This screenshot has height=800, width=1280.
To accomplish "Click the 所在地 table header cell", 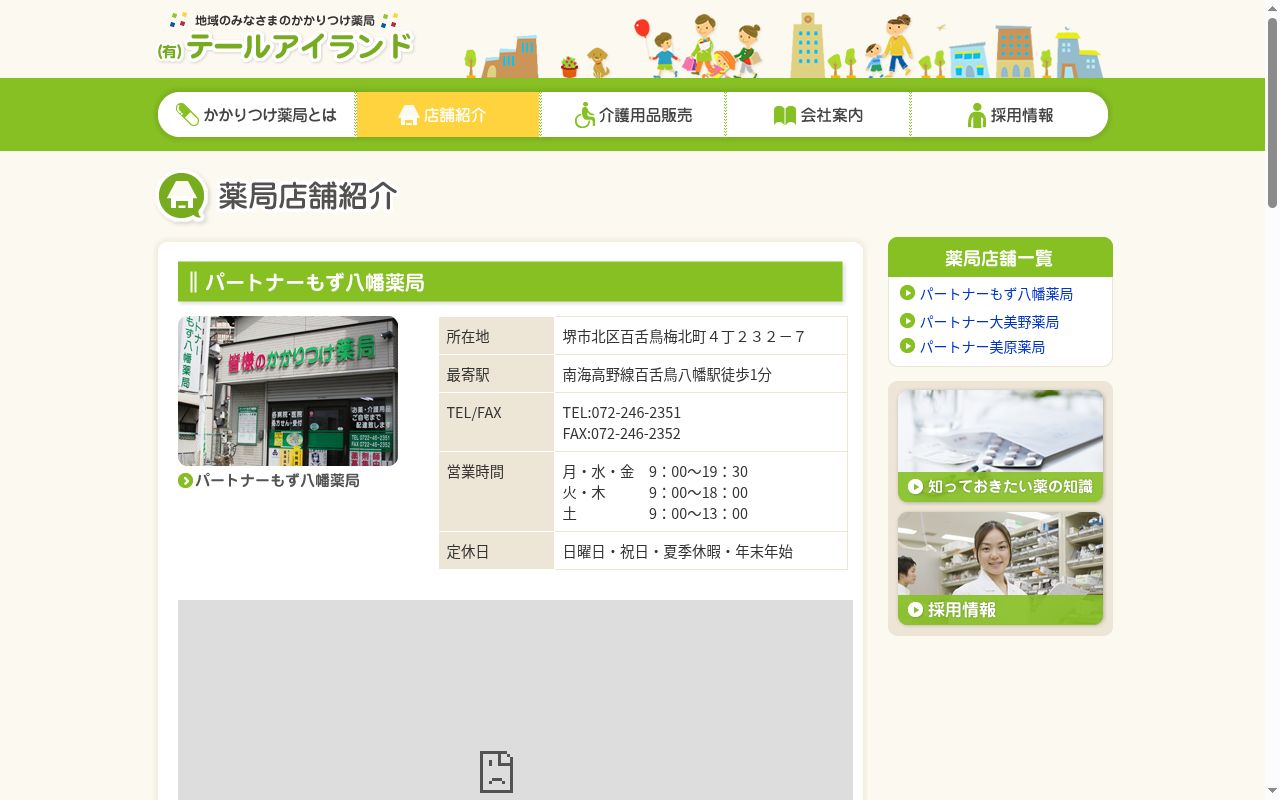I will tap(496, 336).
